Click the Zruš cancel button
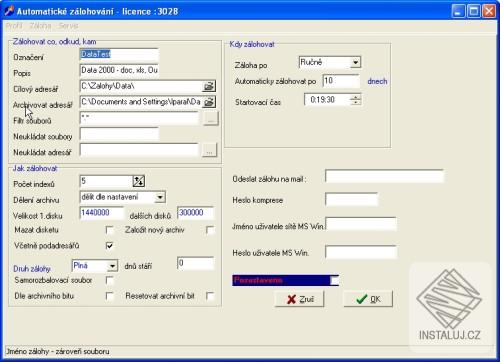 coord(299,299)
